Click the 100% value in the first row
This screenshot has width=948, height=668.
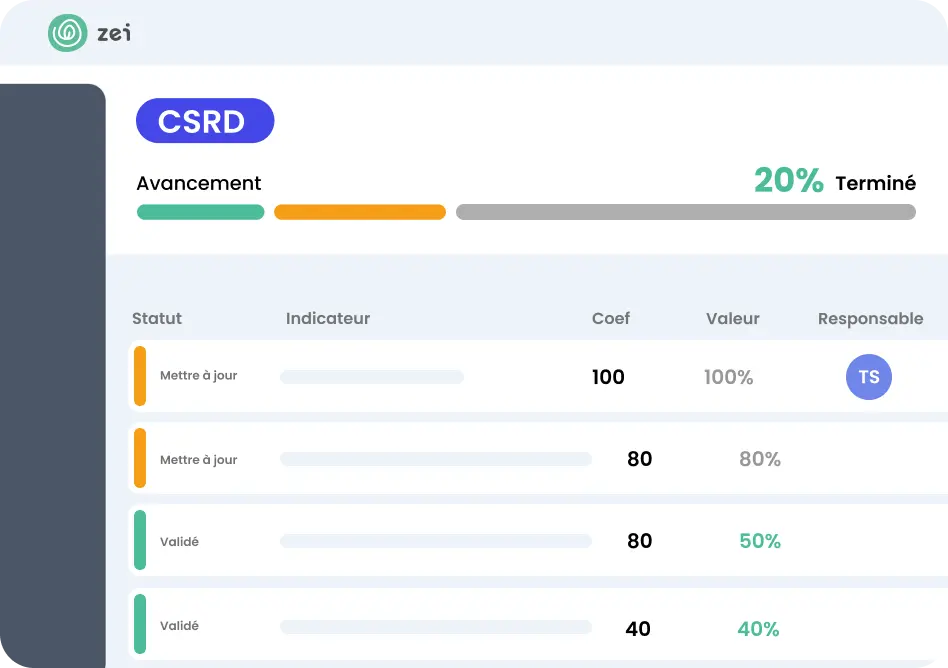pos(728,377)
